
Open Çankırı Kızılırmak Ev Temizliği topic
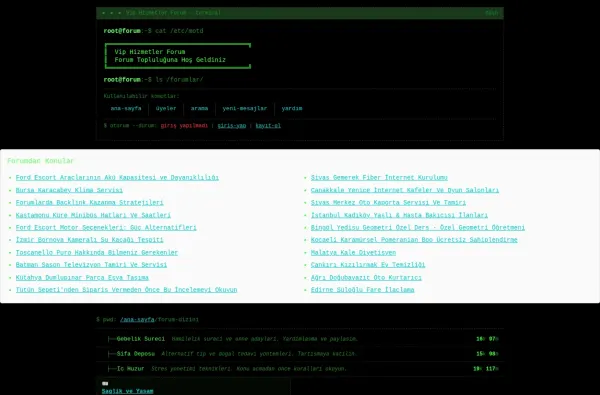click(368, 264)
